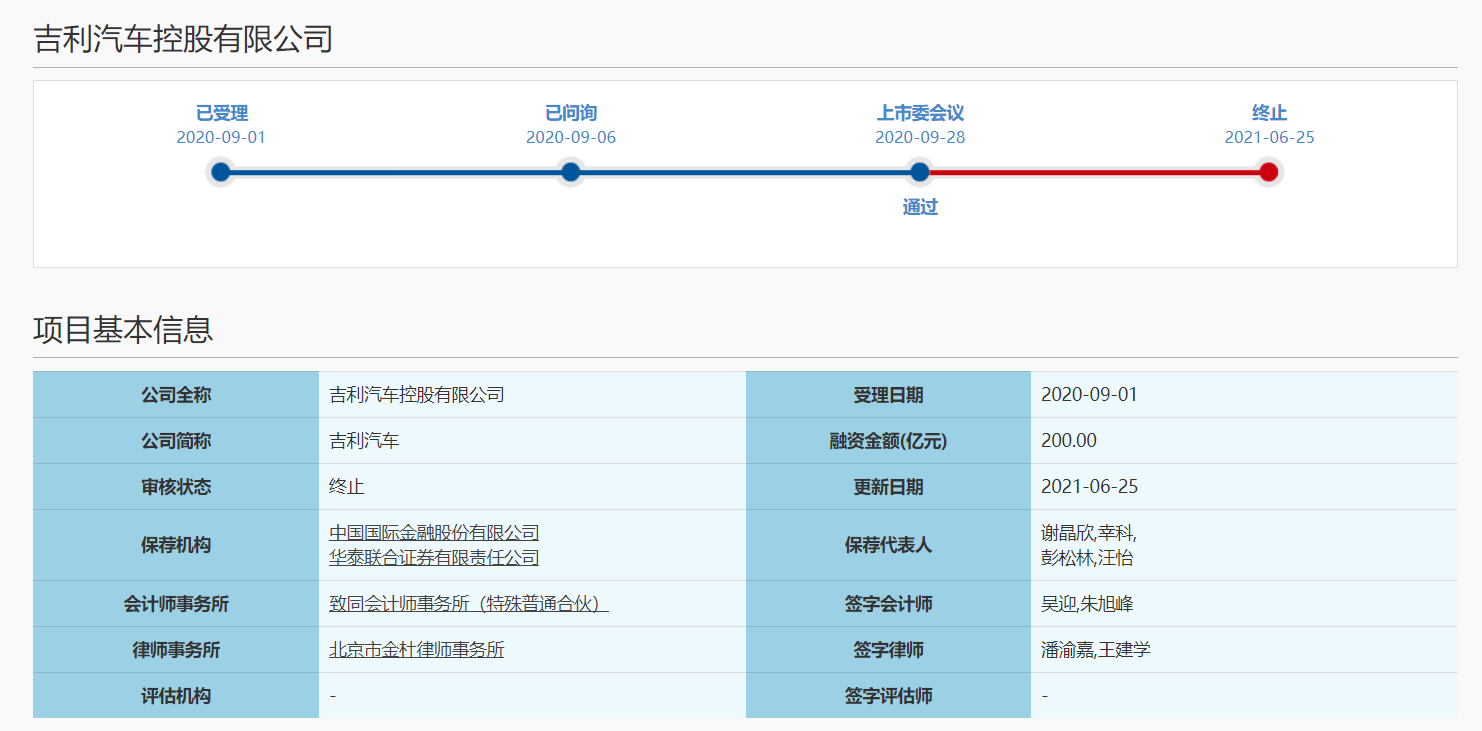Screen dimensions: 1482x731
Task: Click the 吴迎,朱旭峰 accountant names
Action: pyautogui.click(x=1087, y=604)
